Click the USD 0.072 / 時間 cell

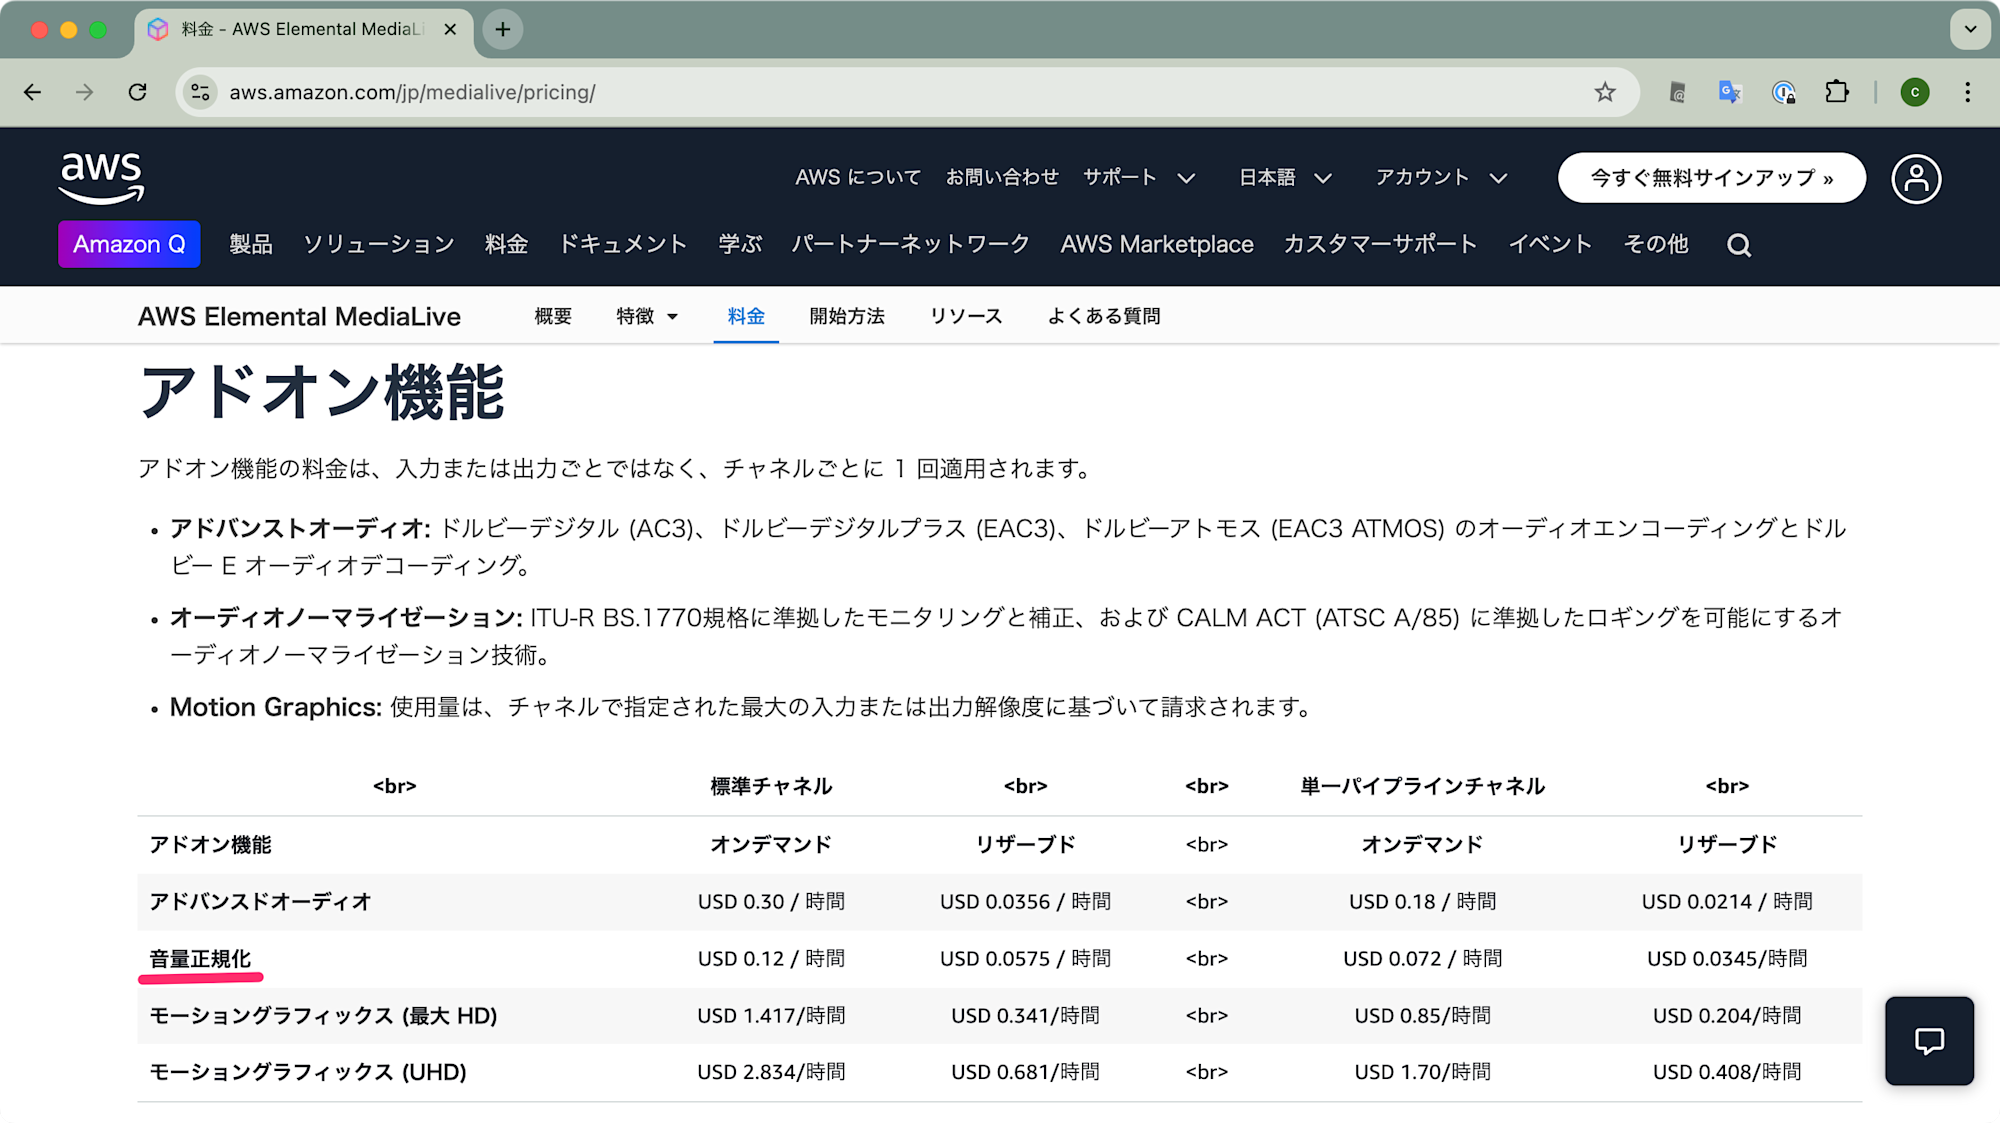pos(1422,959)
